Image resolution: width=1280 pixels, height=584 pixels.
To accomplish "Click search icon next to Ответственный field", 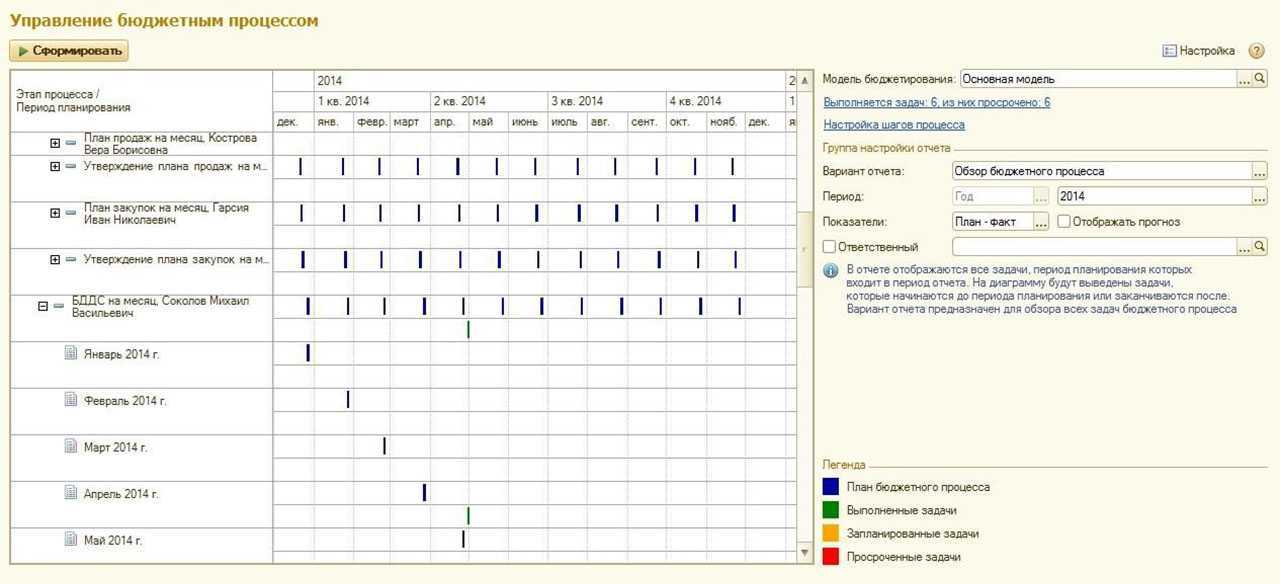I will point(1260,246).
